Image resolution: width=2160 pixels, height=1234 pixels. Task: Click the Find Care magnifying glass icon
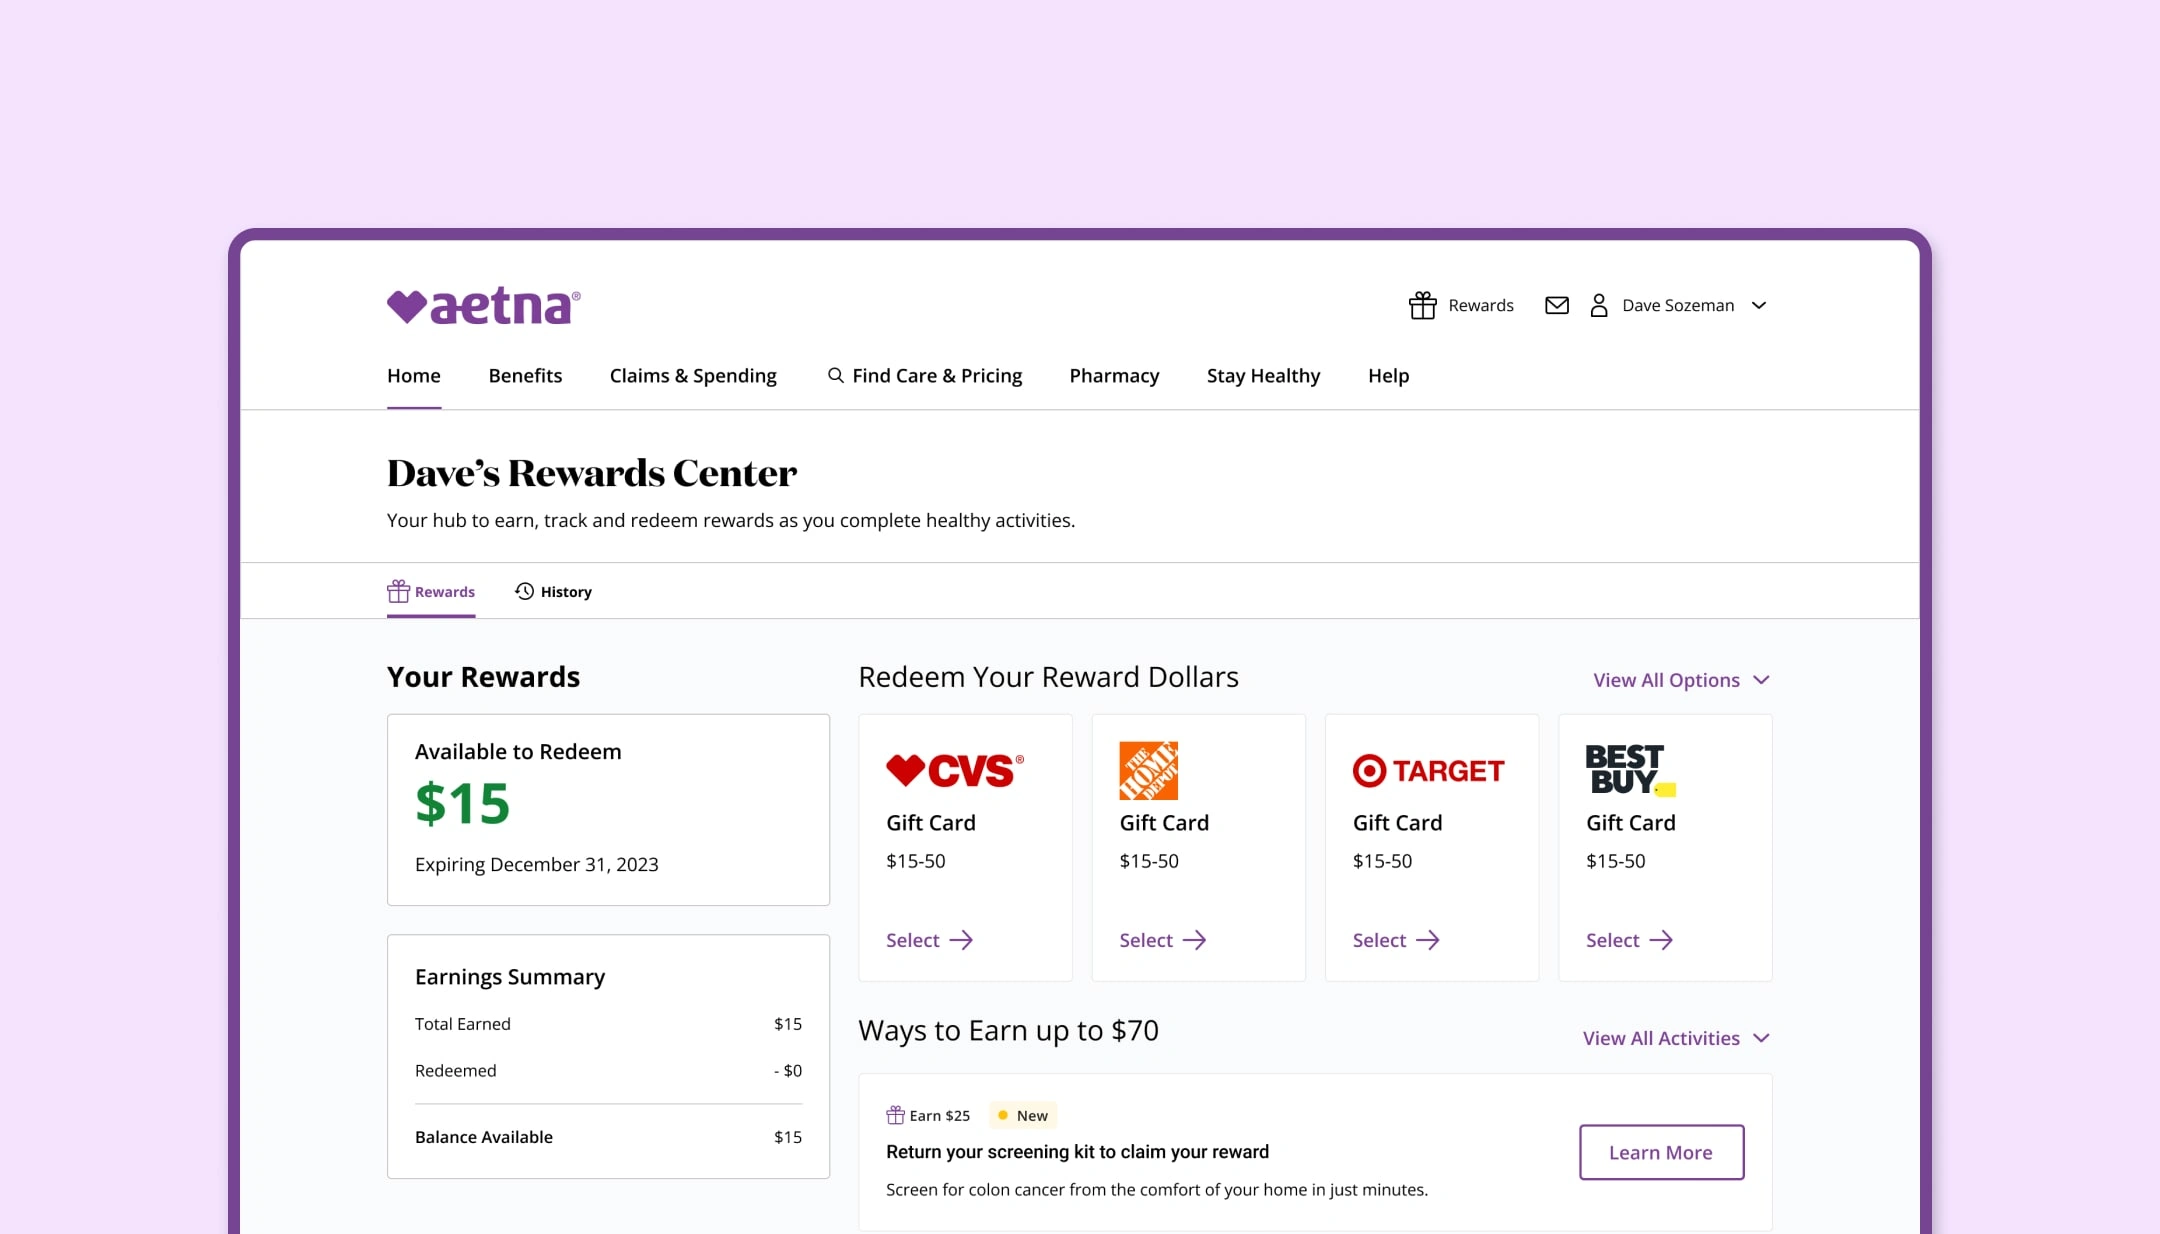(x=834, y=375)
